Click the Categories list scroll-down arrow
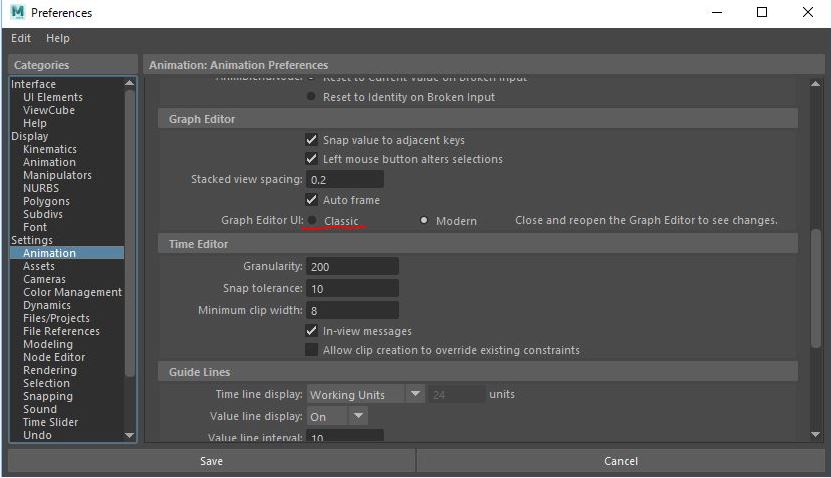The image size is (831, 478). tap(129, 435)
